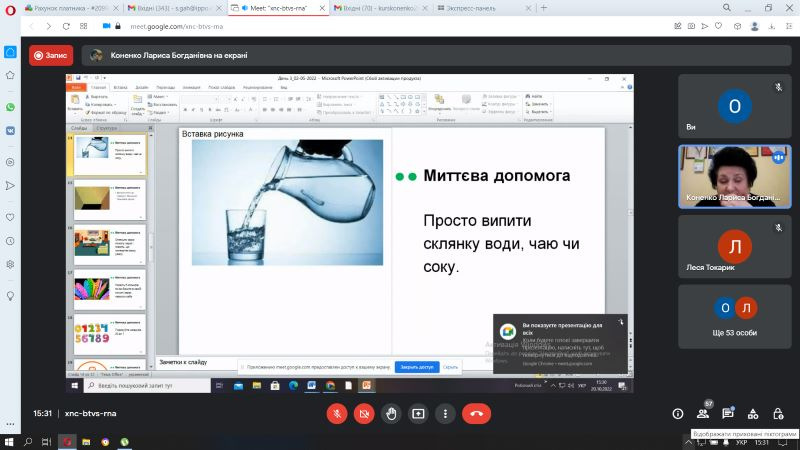The image size is (800, 450).
Task: Expand the Ще 53 особи tile
Action: pyautogui.click(x=735, y=317)
